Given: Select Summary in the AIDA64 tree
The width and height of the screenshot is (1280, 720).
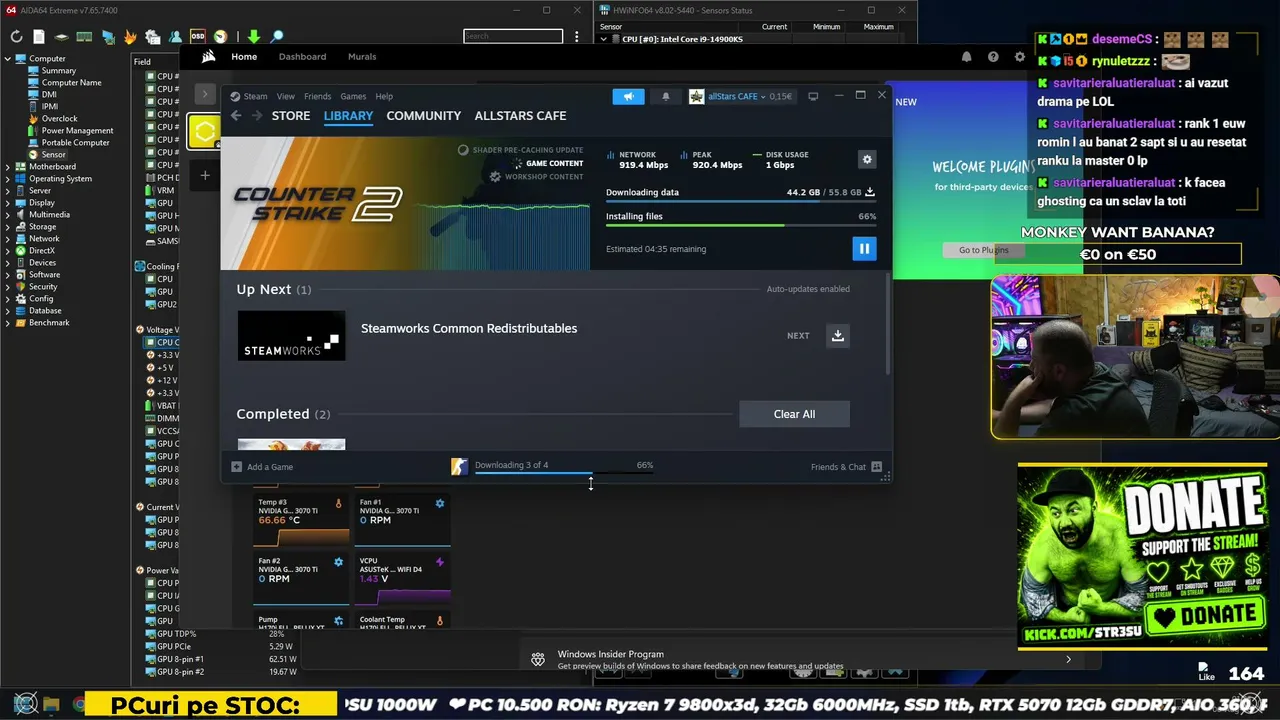Looking at the screenshot, I should pos(59,71).
